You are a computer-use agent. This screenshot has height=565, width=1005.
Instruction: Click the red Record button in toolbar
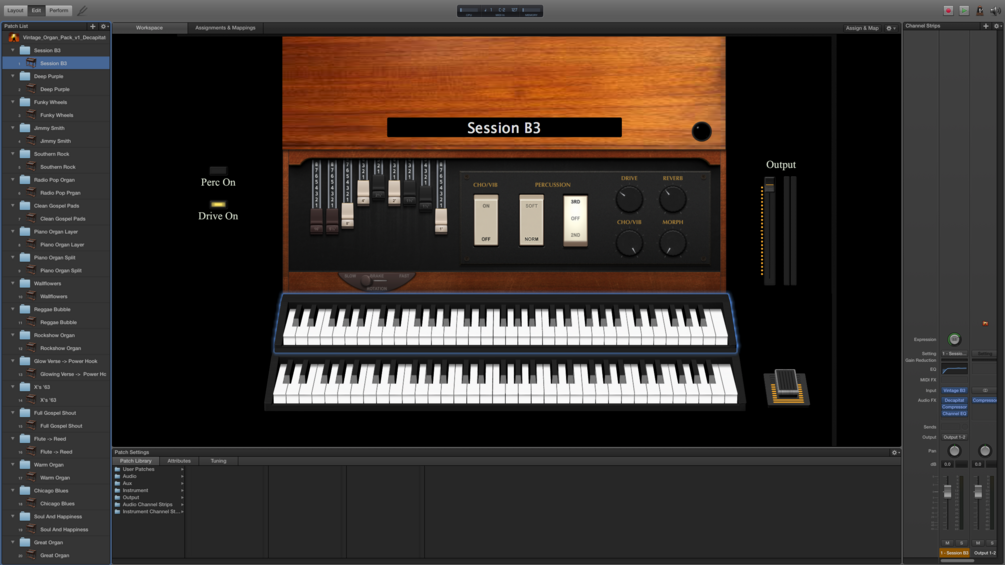pyautogui.click(x=948, y=10)
